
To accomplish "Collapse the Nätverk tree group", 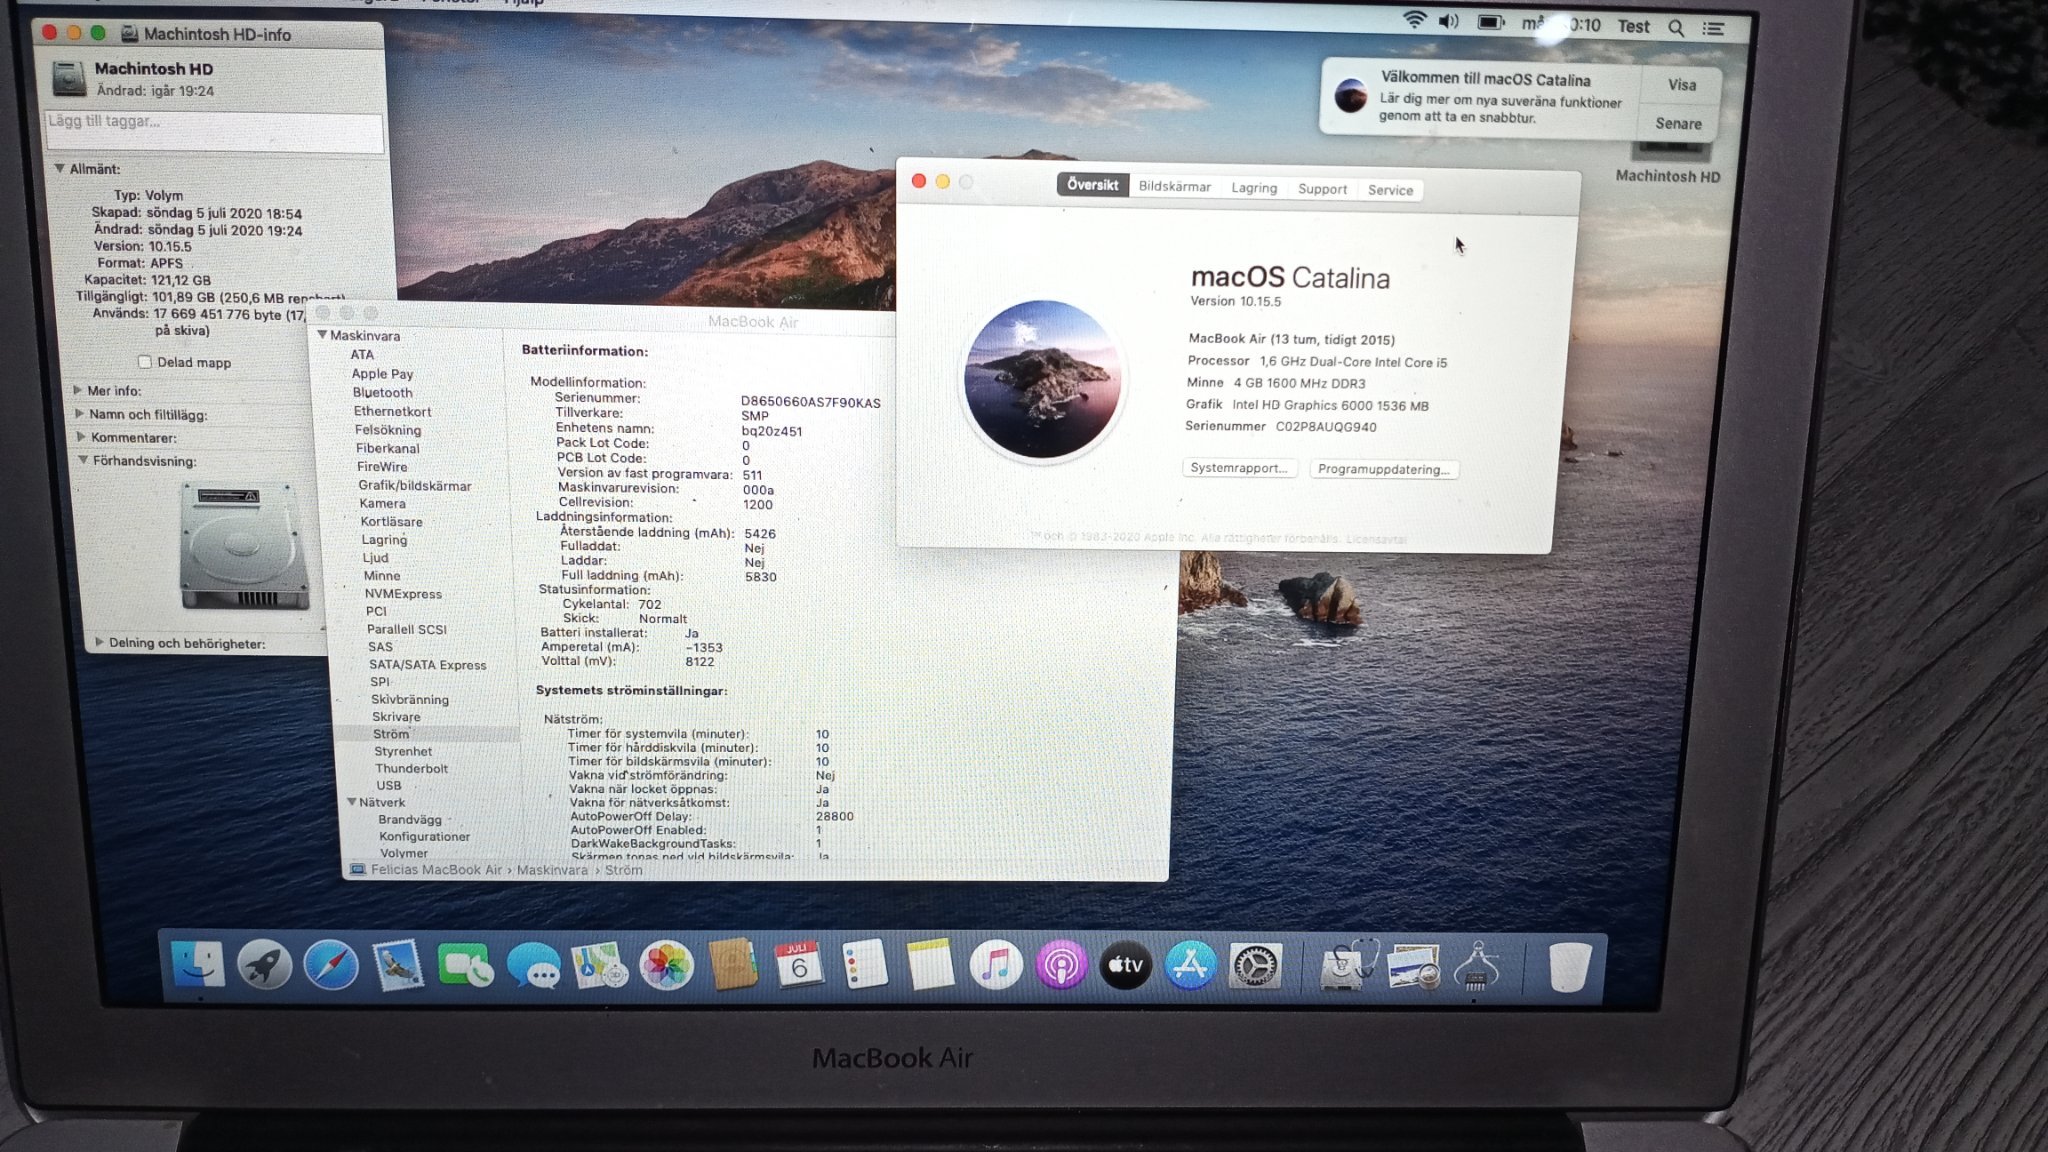I will (x=351, y=802).
